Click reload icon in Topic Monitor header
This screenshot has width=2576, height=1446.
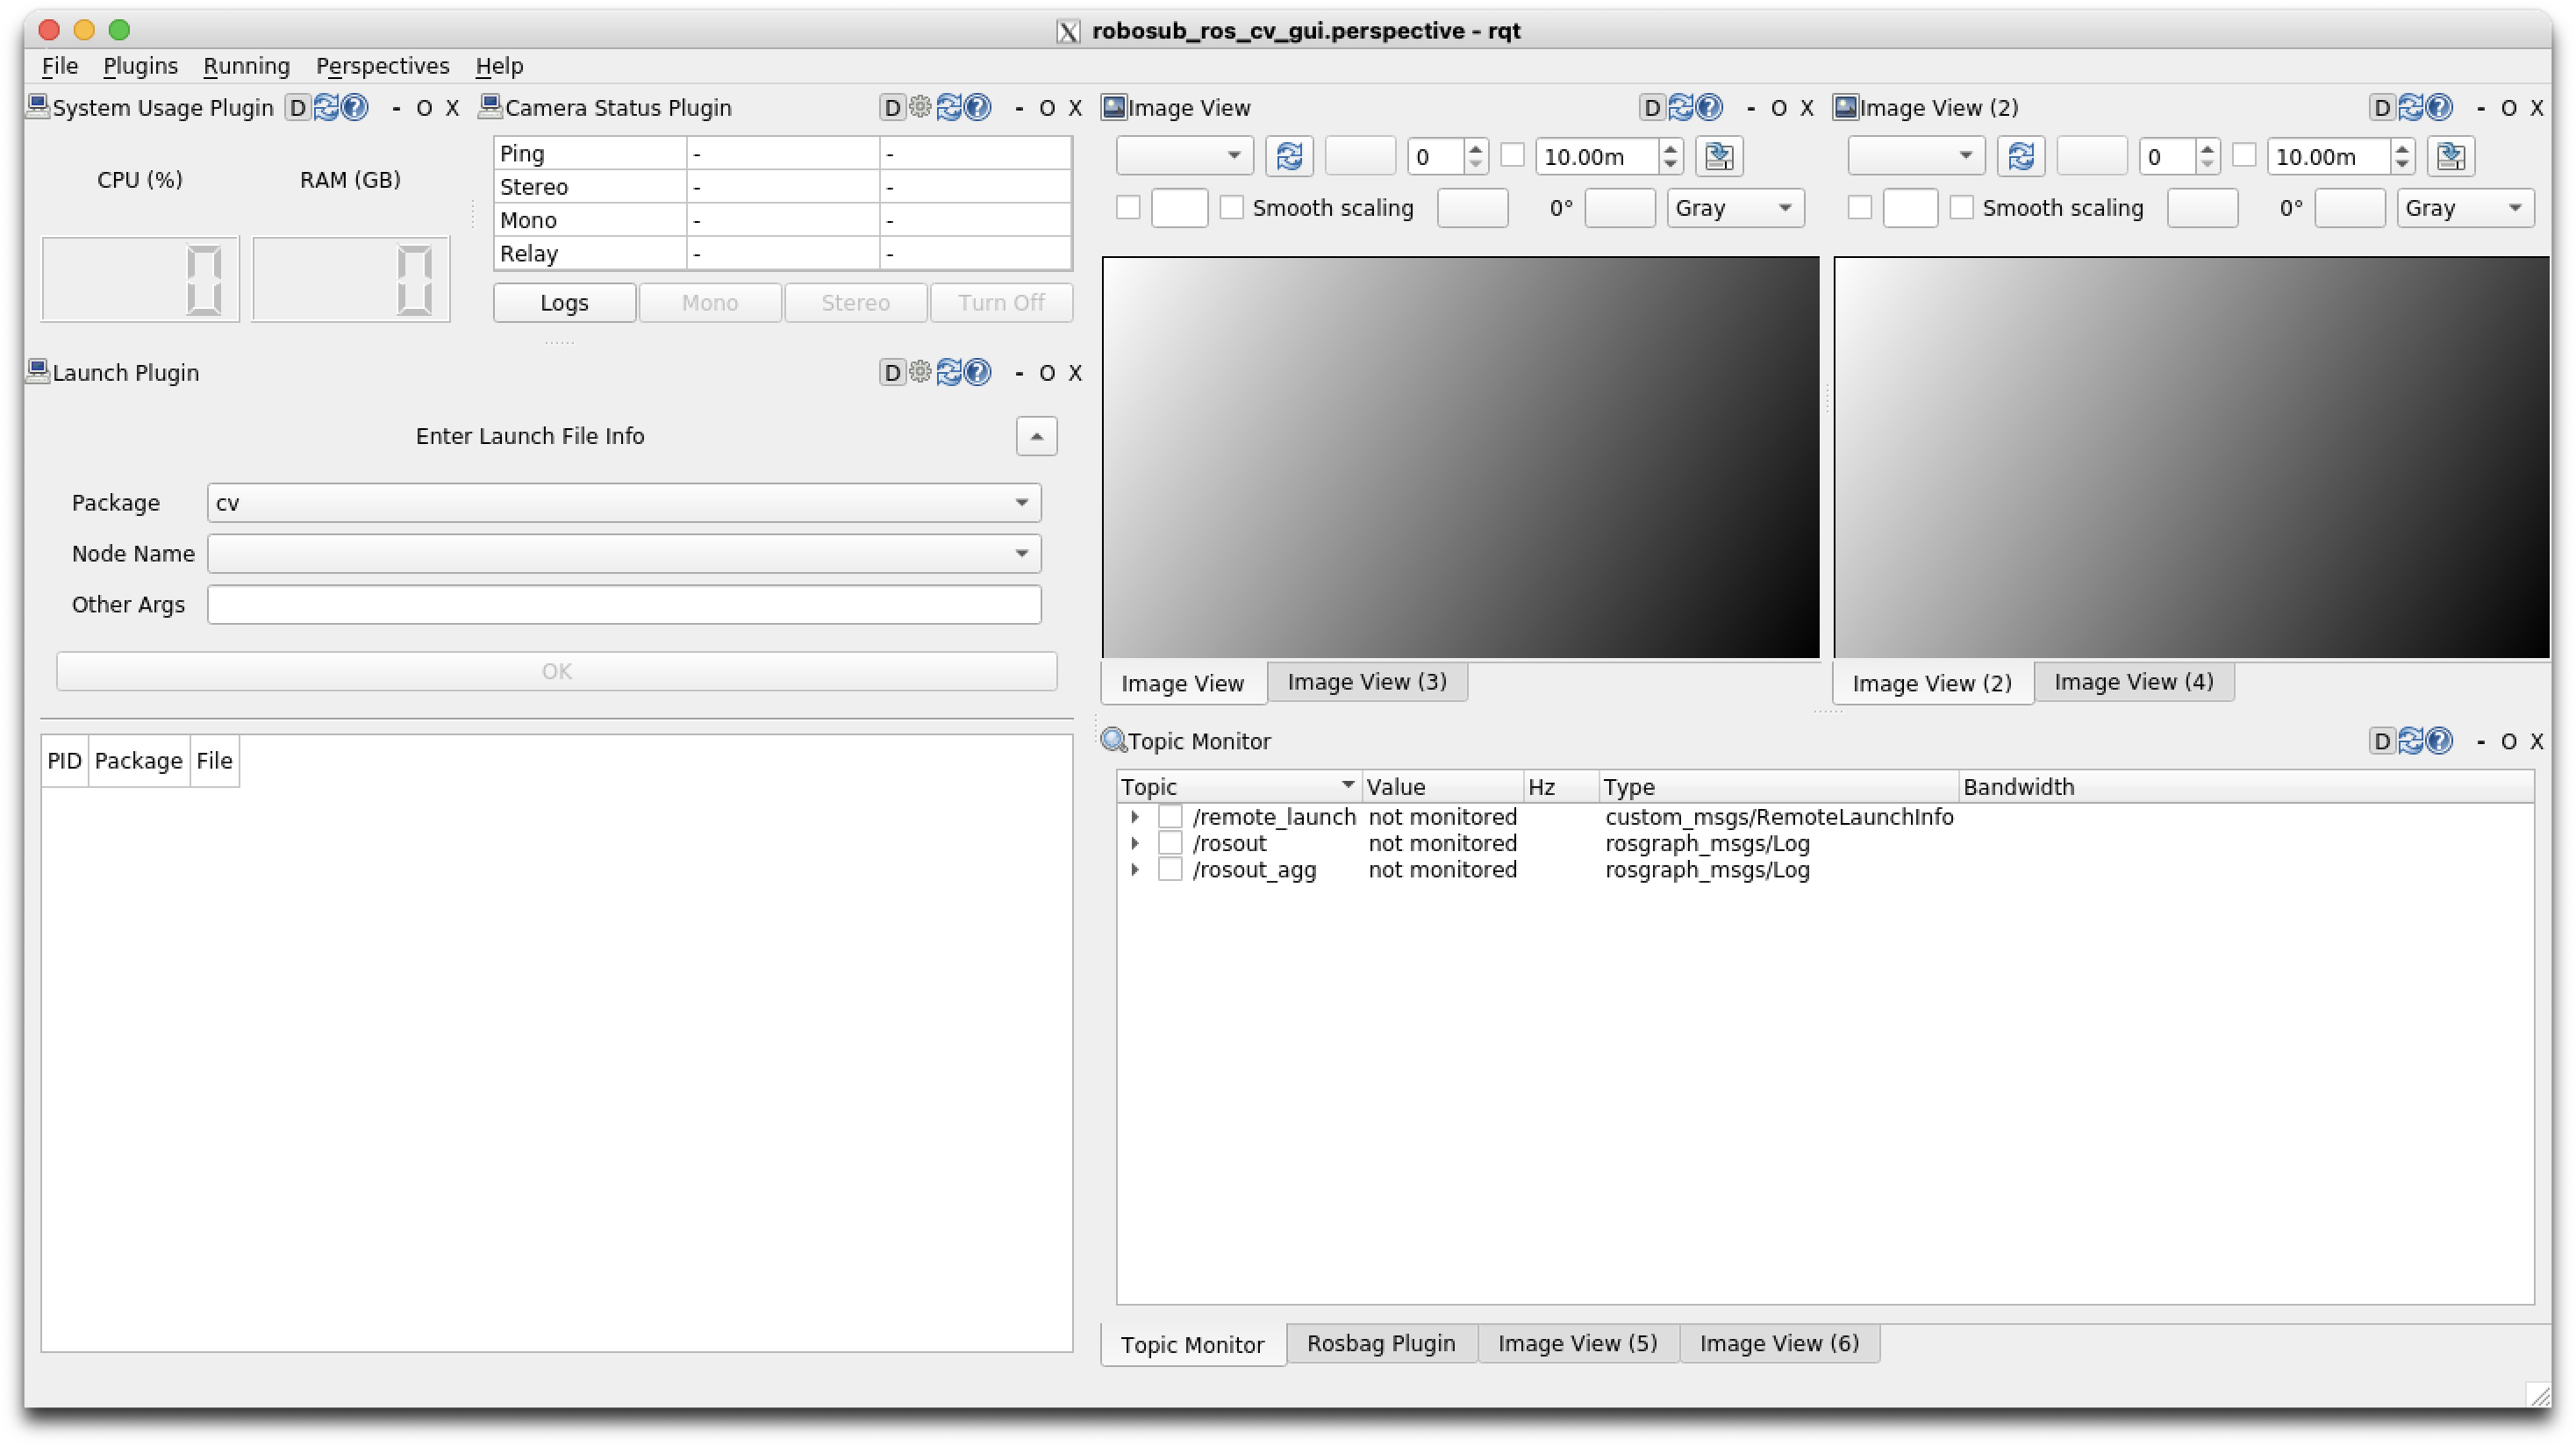pyautogui.click(x=2411, y=741)
